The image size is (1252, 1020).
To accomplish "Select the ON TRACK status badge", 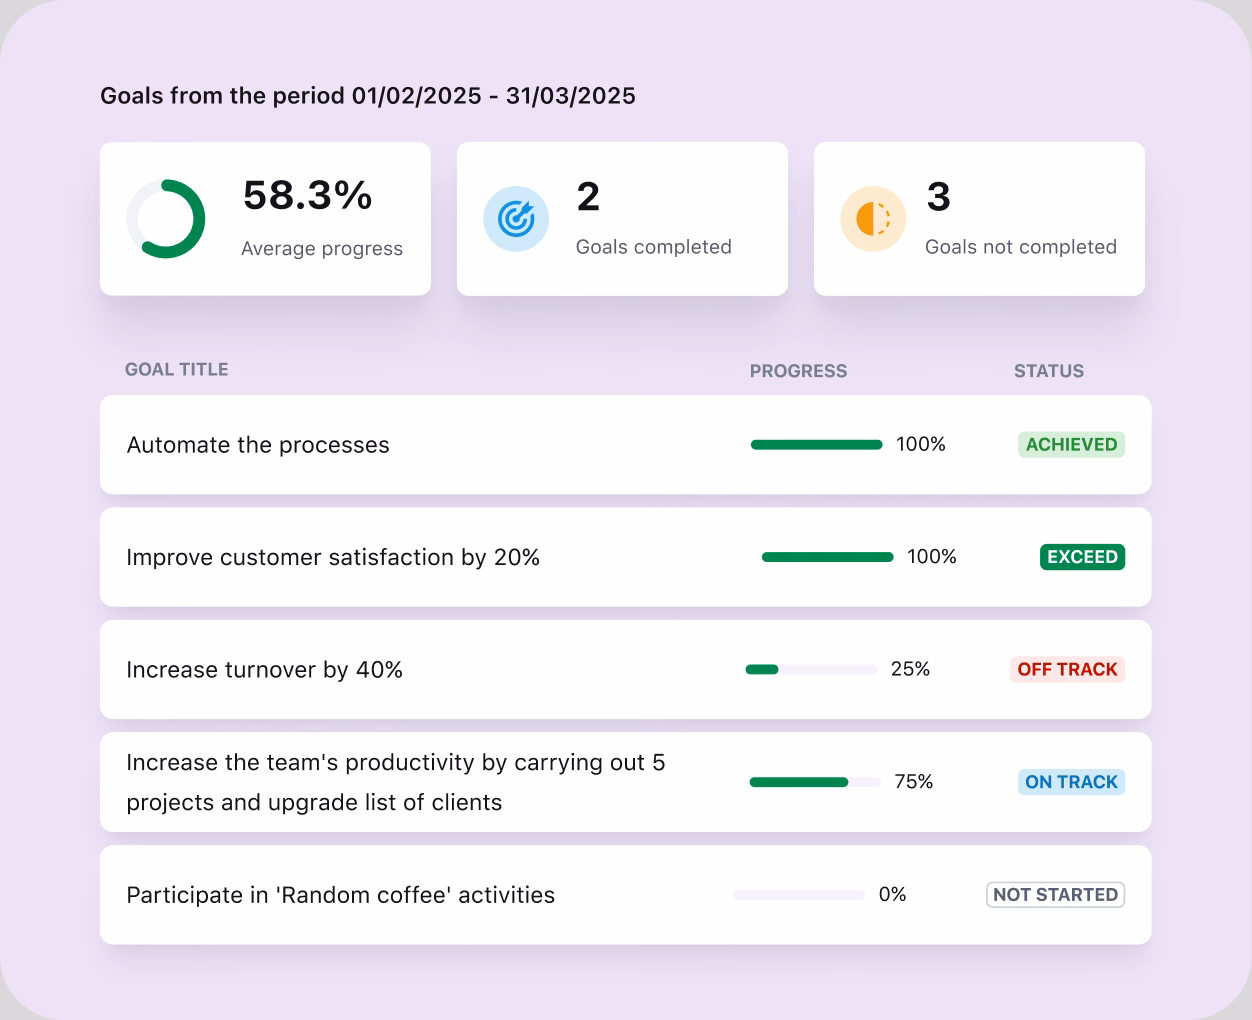I will (x=1071, y=782).
